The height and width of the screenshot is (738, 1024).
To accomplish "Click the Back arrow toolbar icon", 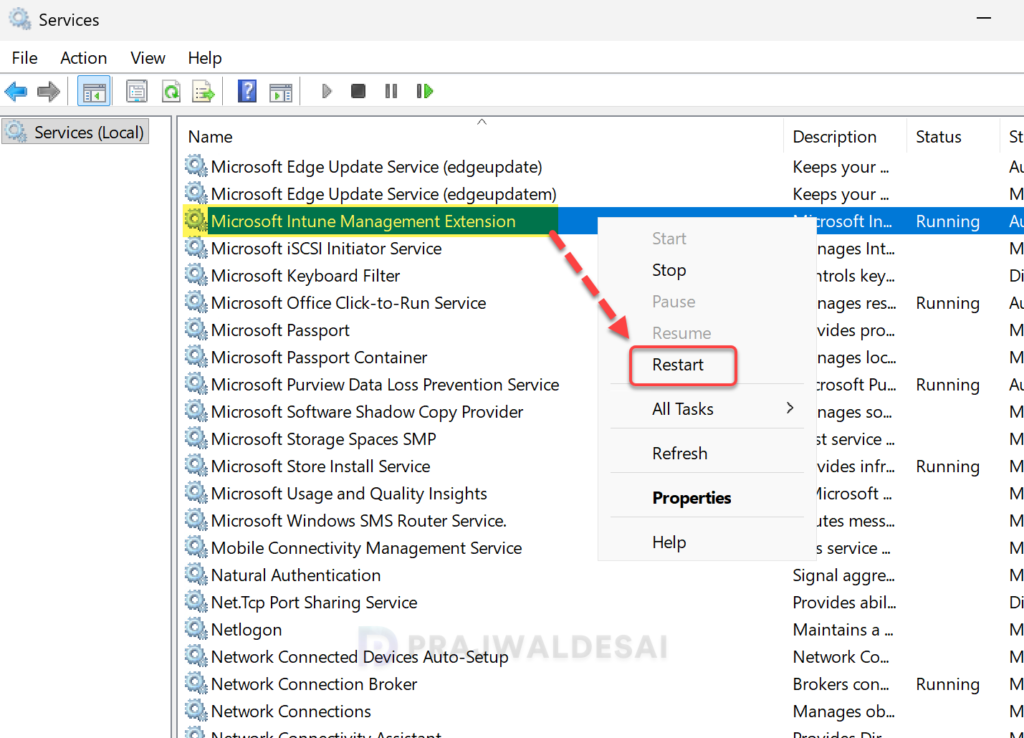I will [x=16, y=91].
